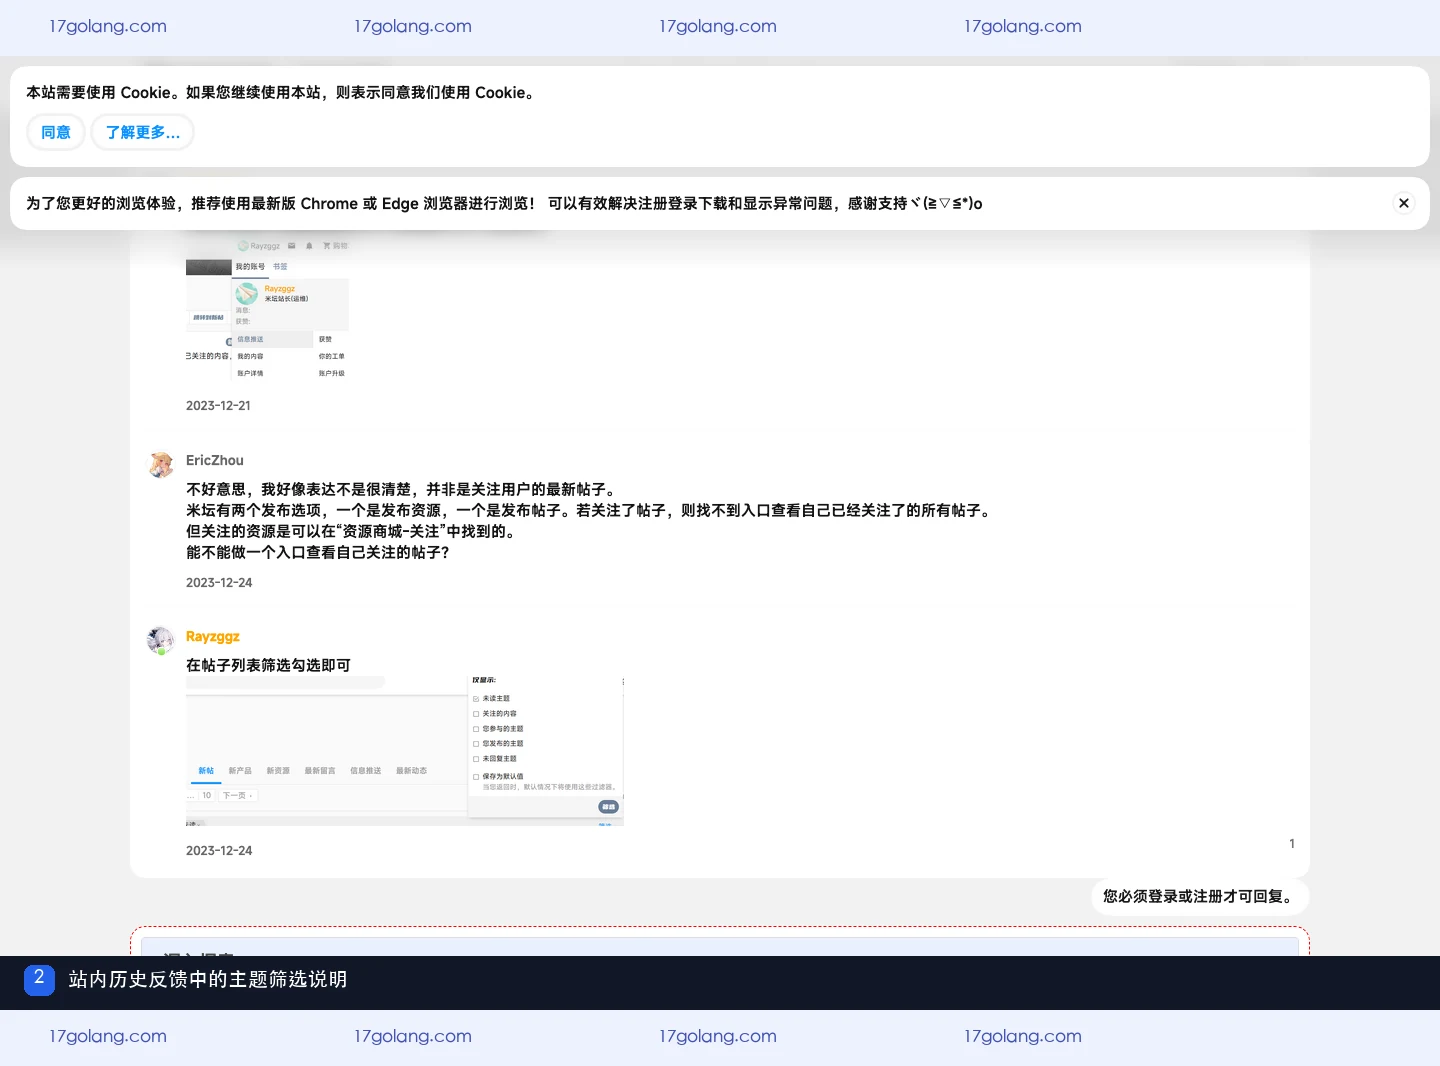
Task: Click the line 能不能做一个入口查看自己关注的帖子?
Action: pyautogui.click(x=318, y=552)
